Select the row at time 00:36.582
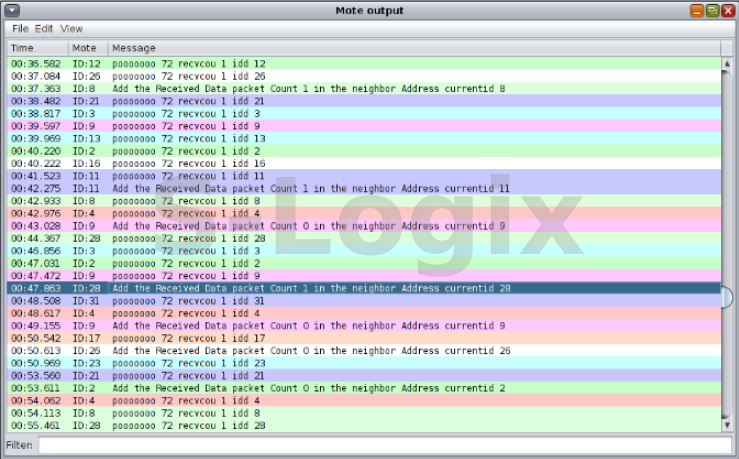The height and width of the screenshot is (459, 739). coord(364,64)
